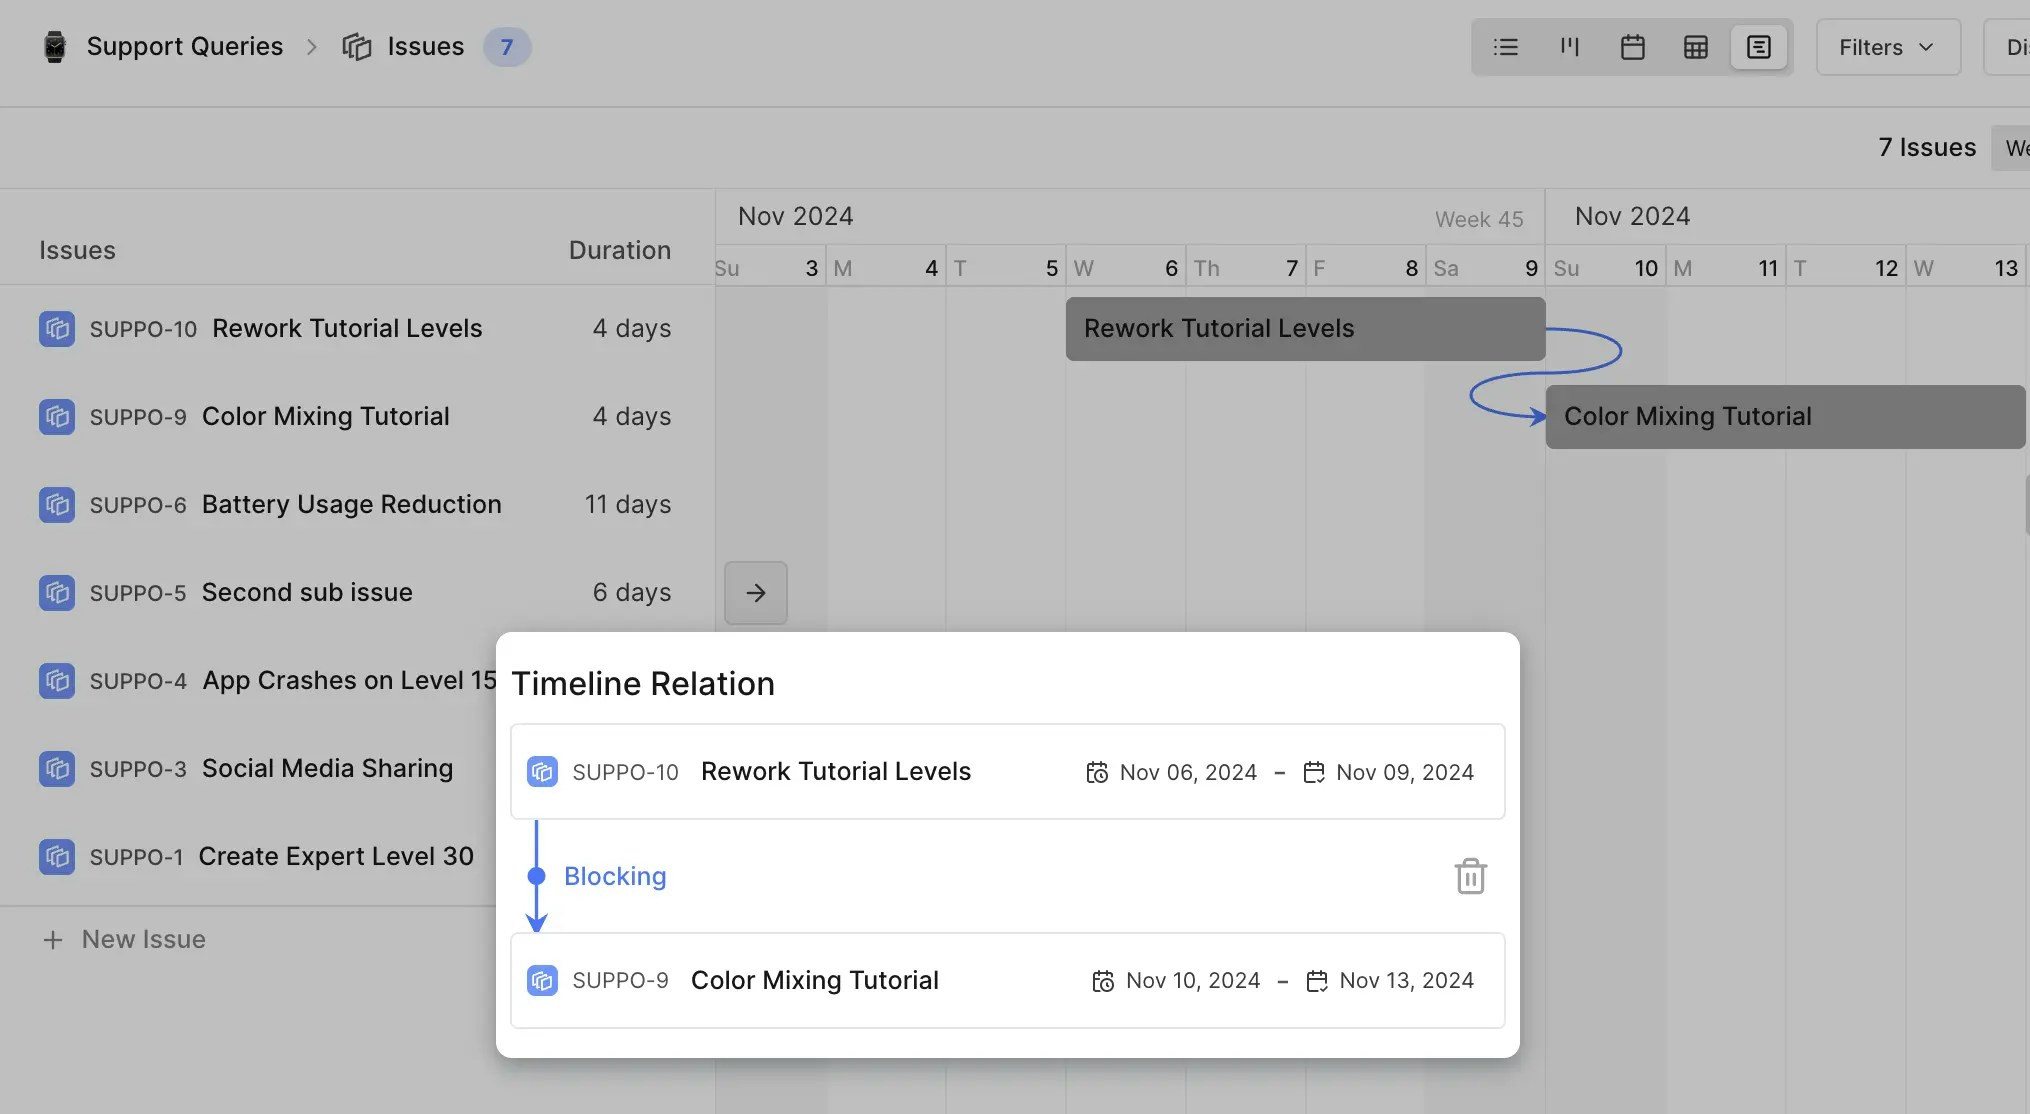Viewport: 2030px width, 1114px height.
Task: Click SUPPO-9 due date Nov 13, 2024
Action: click(x=1405, y=980)
